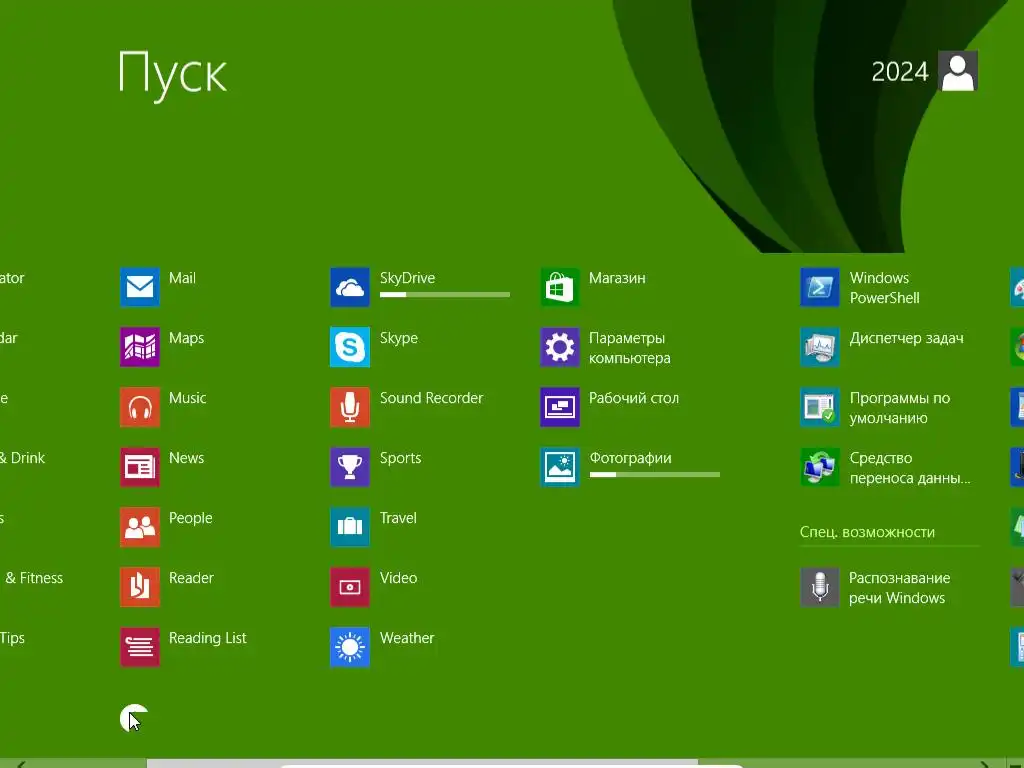Image resolution: width=1024 pixels, height=768 pixels.
Task: Open the SkyDrive cloud icon
Action: pos(350,287)
